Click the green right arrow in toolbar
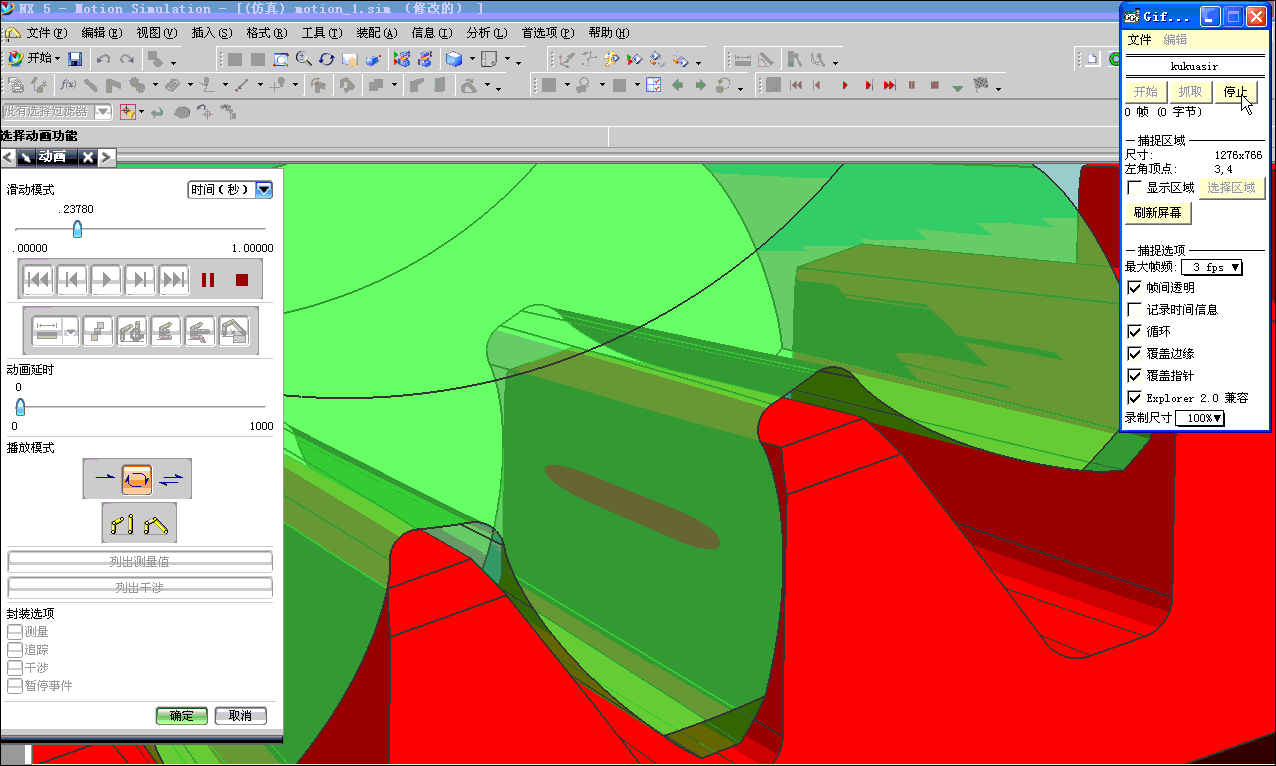The height and width of the screenshot is (766, 1276). (701, 85)
